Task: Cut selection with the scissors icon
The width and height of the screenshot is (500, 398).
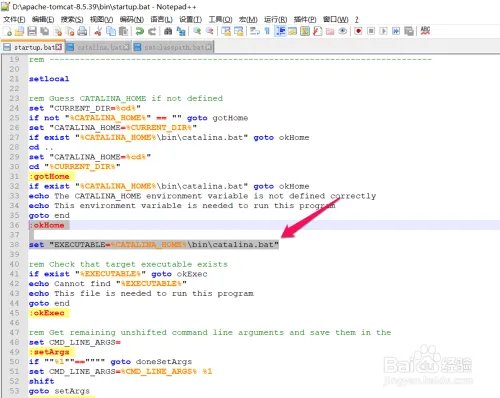Action: [x=98, y=31]
